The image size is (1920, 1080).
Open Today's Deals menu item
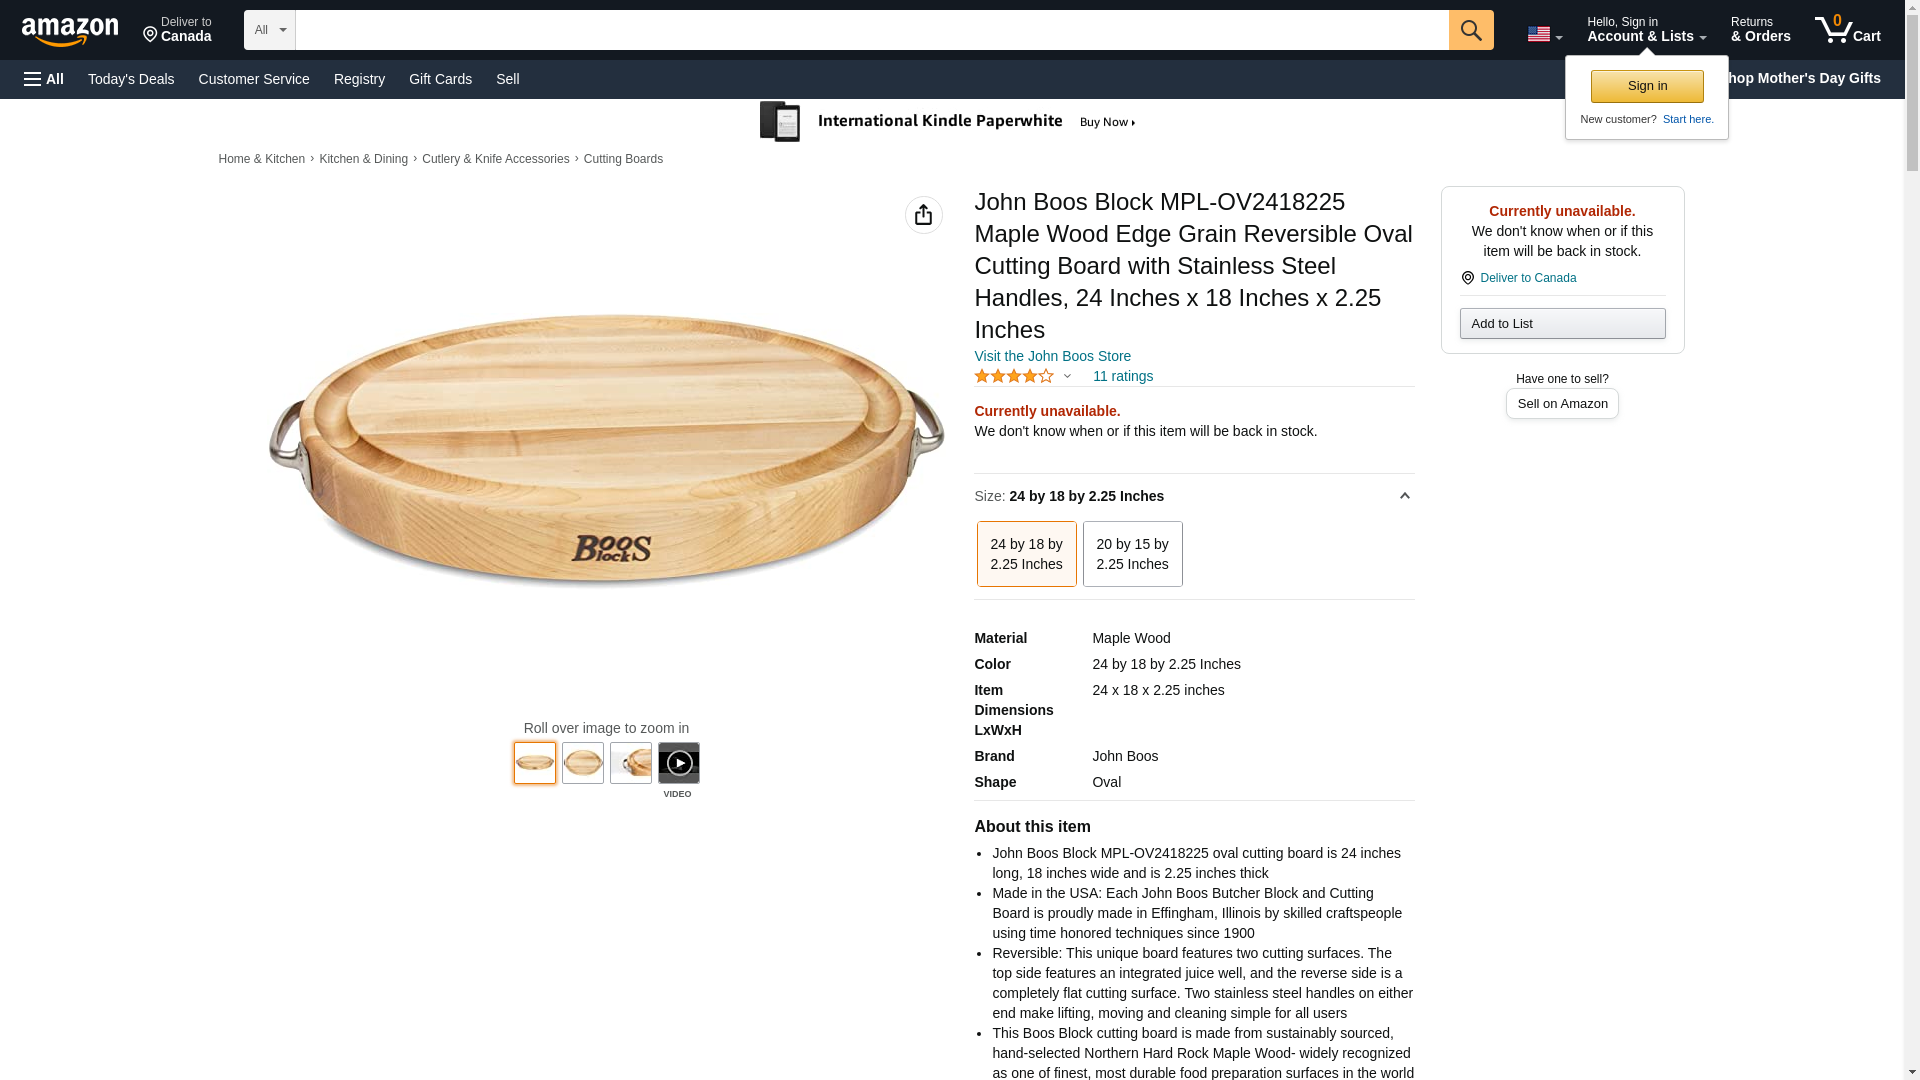[131, 79]
